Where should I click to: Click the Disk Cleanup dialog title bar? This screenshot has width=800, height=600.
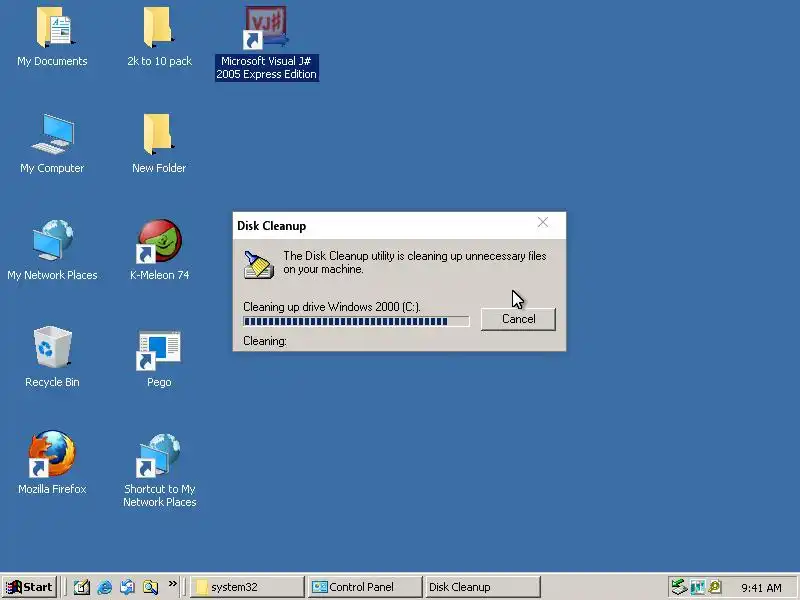coord(399,226)
